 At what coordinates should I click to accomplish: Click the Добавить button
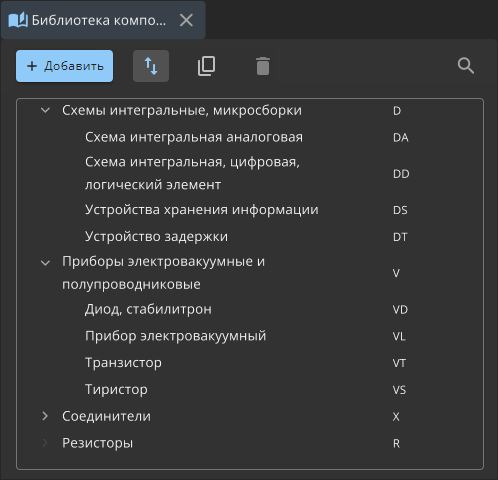[64, 66]
